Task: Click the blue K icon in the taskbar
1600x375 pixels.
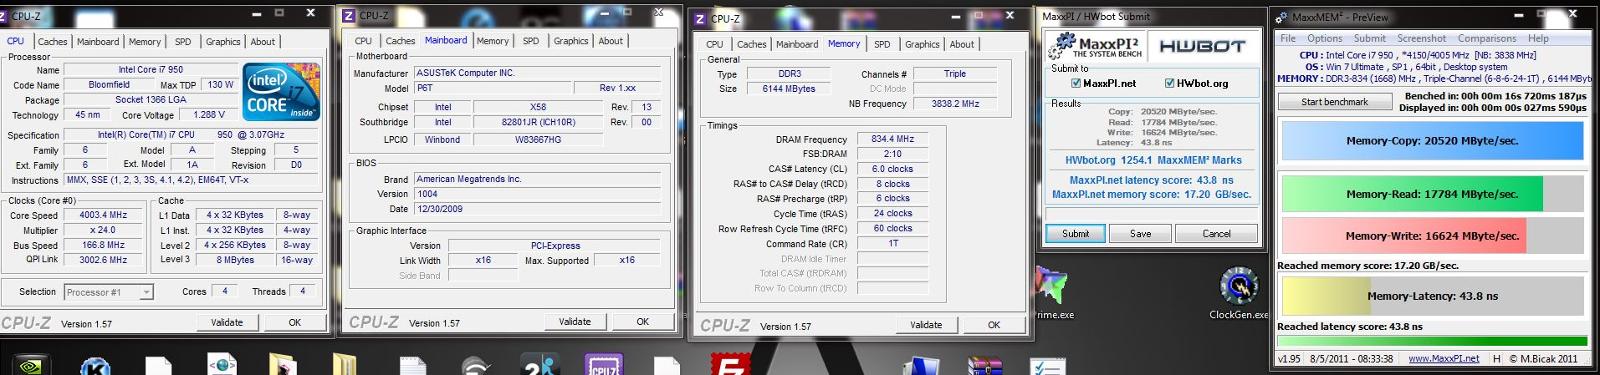Action: click(x=95, y=367)
